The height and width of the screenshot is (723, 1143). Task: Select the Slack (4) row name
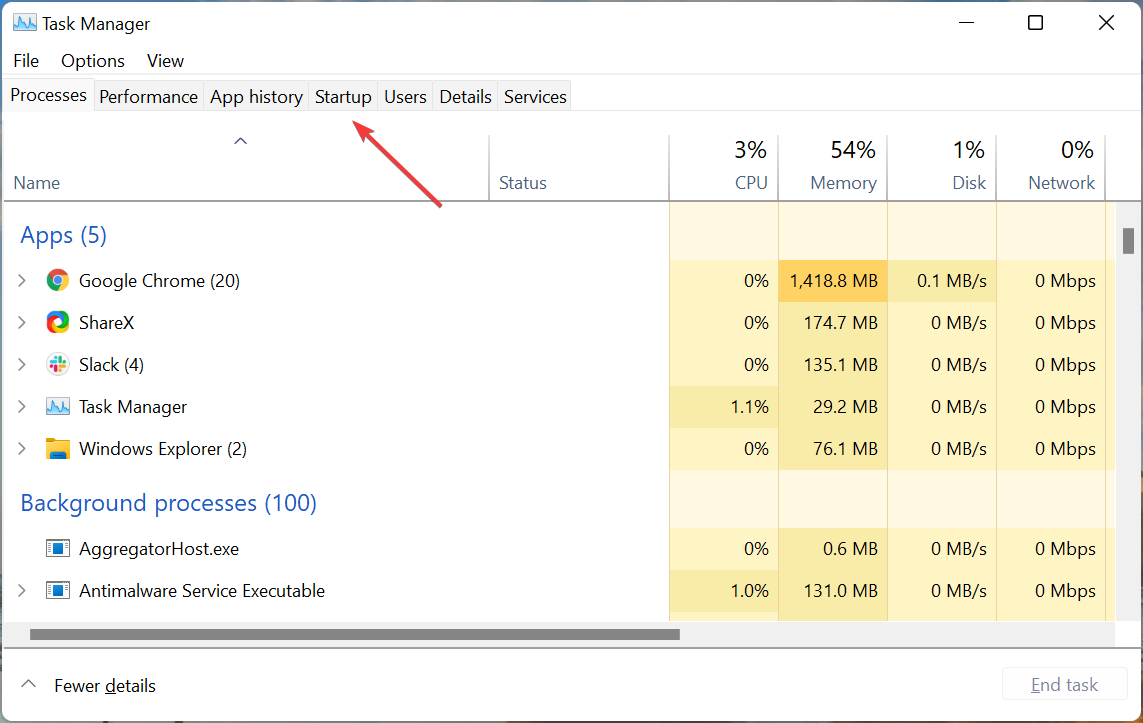pos(112,364)
